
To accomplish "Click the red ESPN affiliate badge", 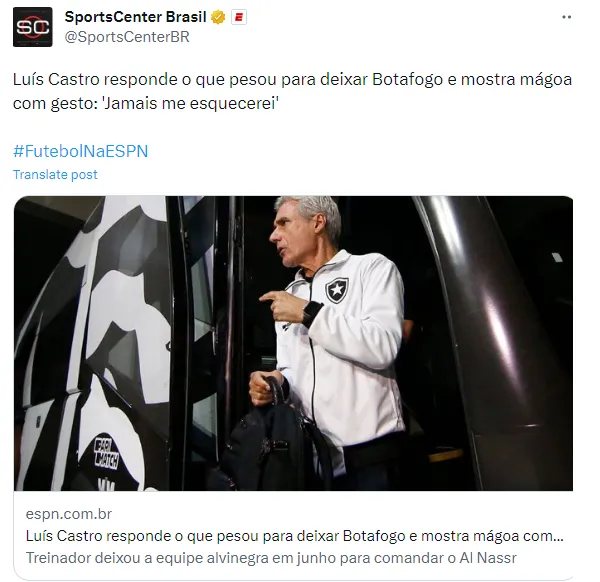I will pos(239,17).
